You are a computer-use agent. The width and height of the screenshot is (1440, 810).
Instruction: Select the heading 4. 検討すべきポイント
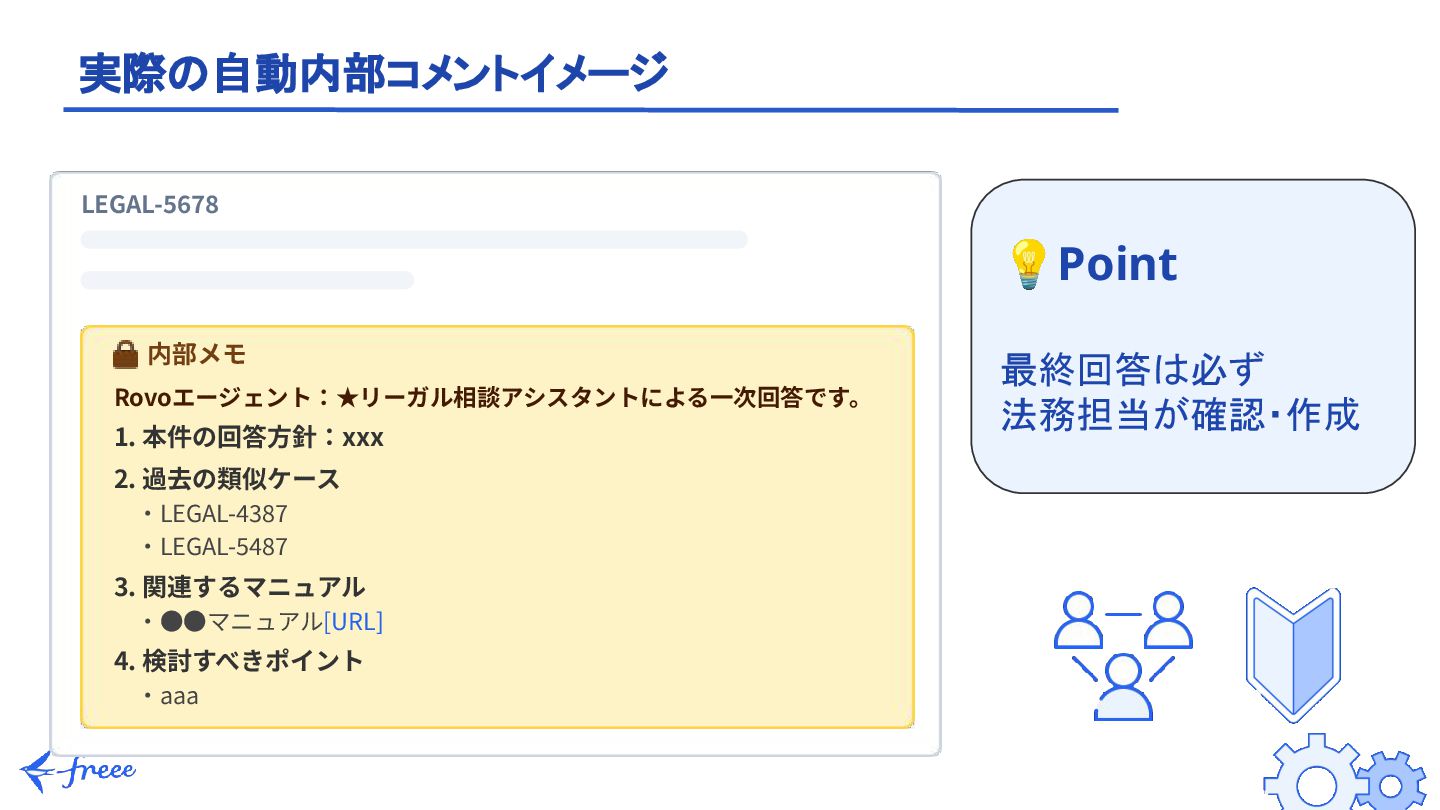click(239, 660)
